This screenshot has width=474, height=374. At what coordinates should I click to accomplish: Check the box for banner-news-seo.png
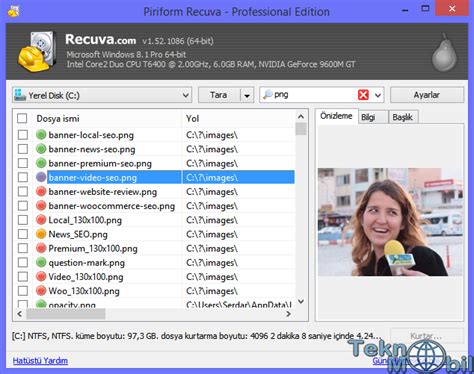pyautogui.click(x=23, y=149)
